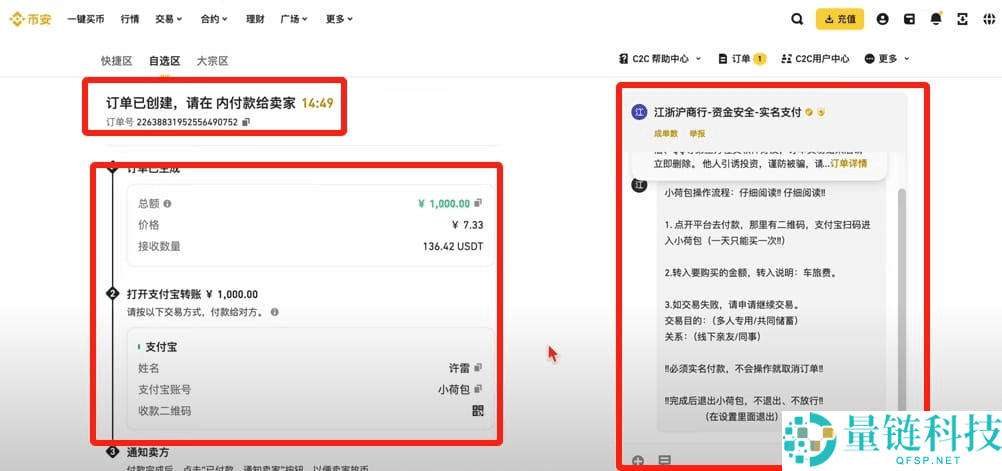Click info icon after 付款给对方
Screen dimensions: 1002x471
[x=274, y=313]
